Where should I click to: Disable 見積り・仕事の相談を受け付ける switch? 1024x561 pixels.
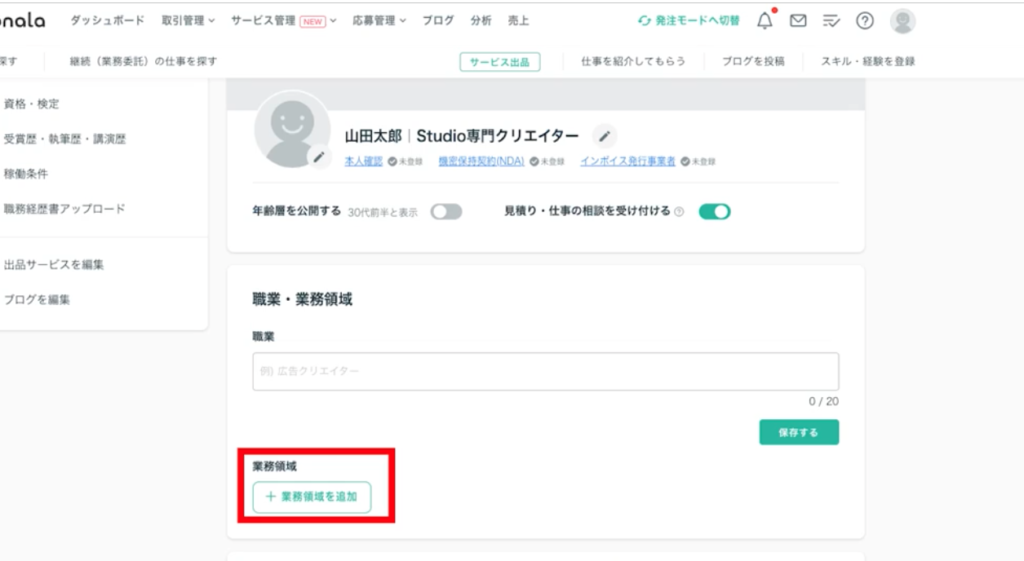pyautogui.click(x=714, y=212)
